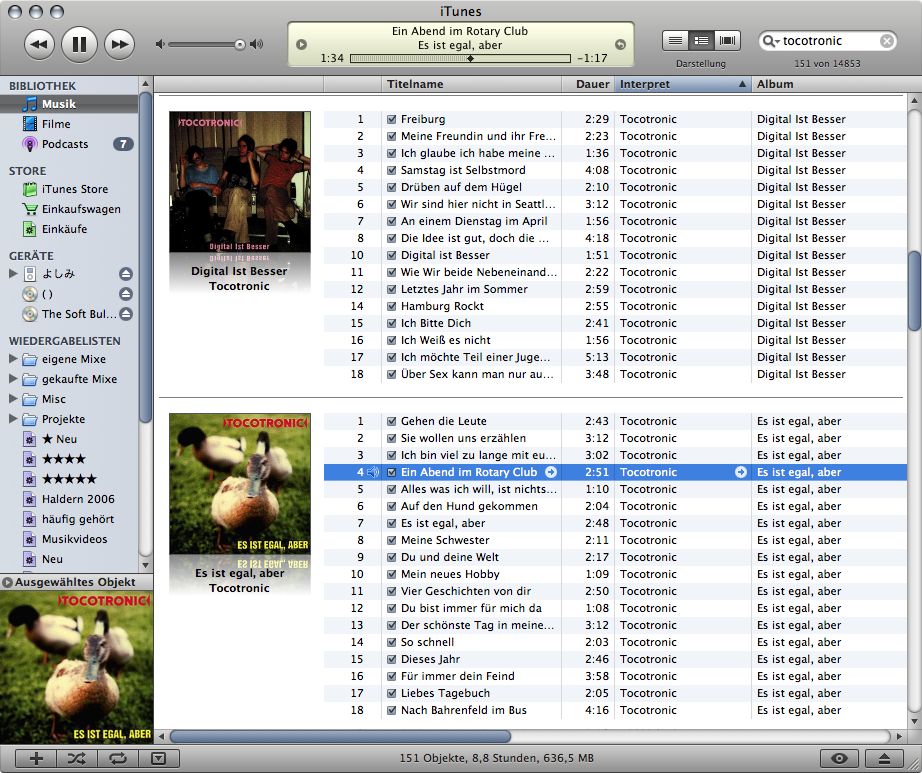Sort by the Album column header
This screenshot has height=773, width=922.
click(x=828, y=84)
